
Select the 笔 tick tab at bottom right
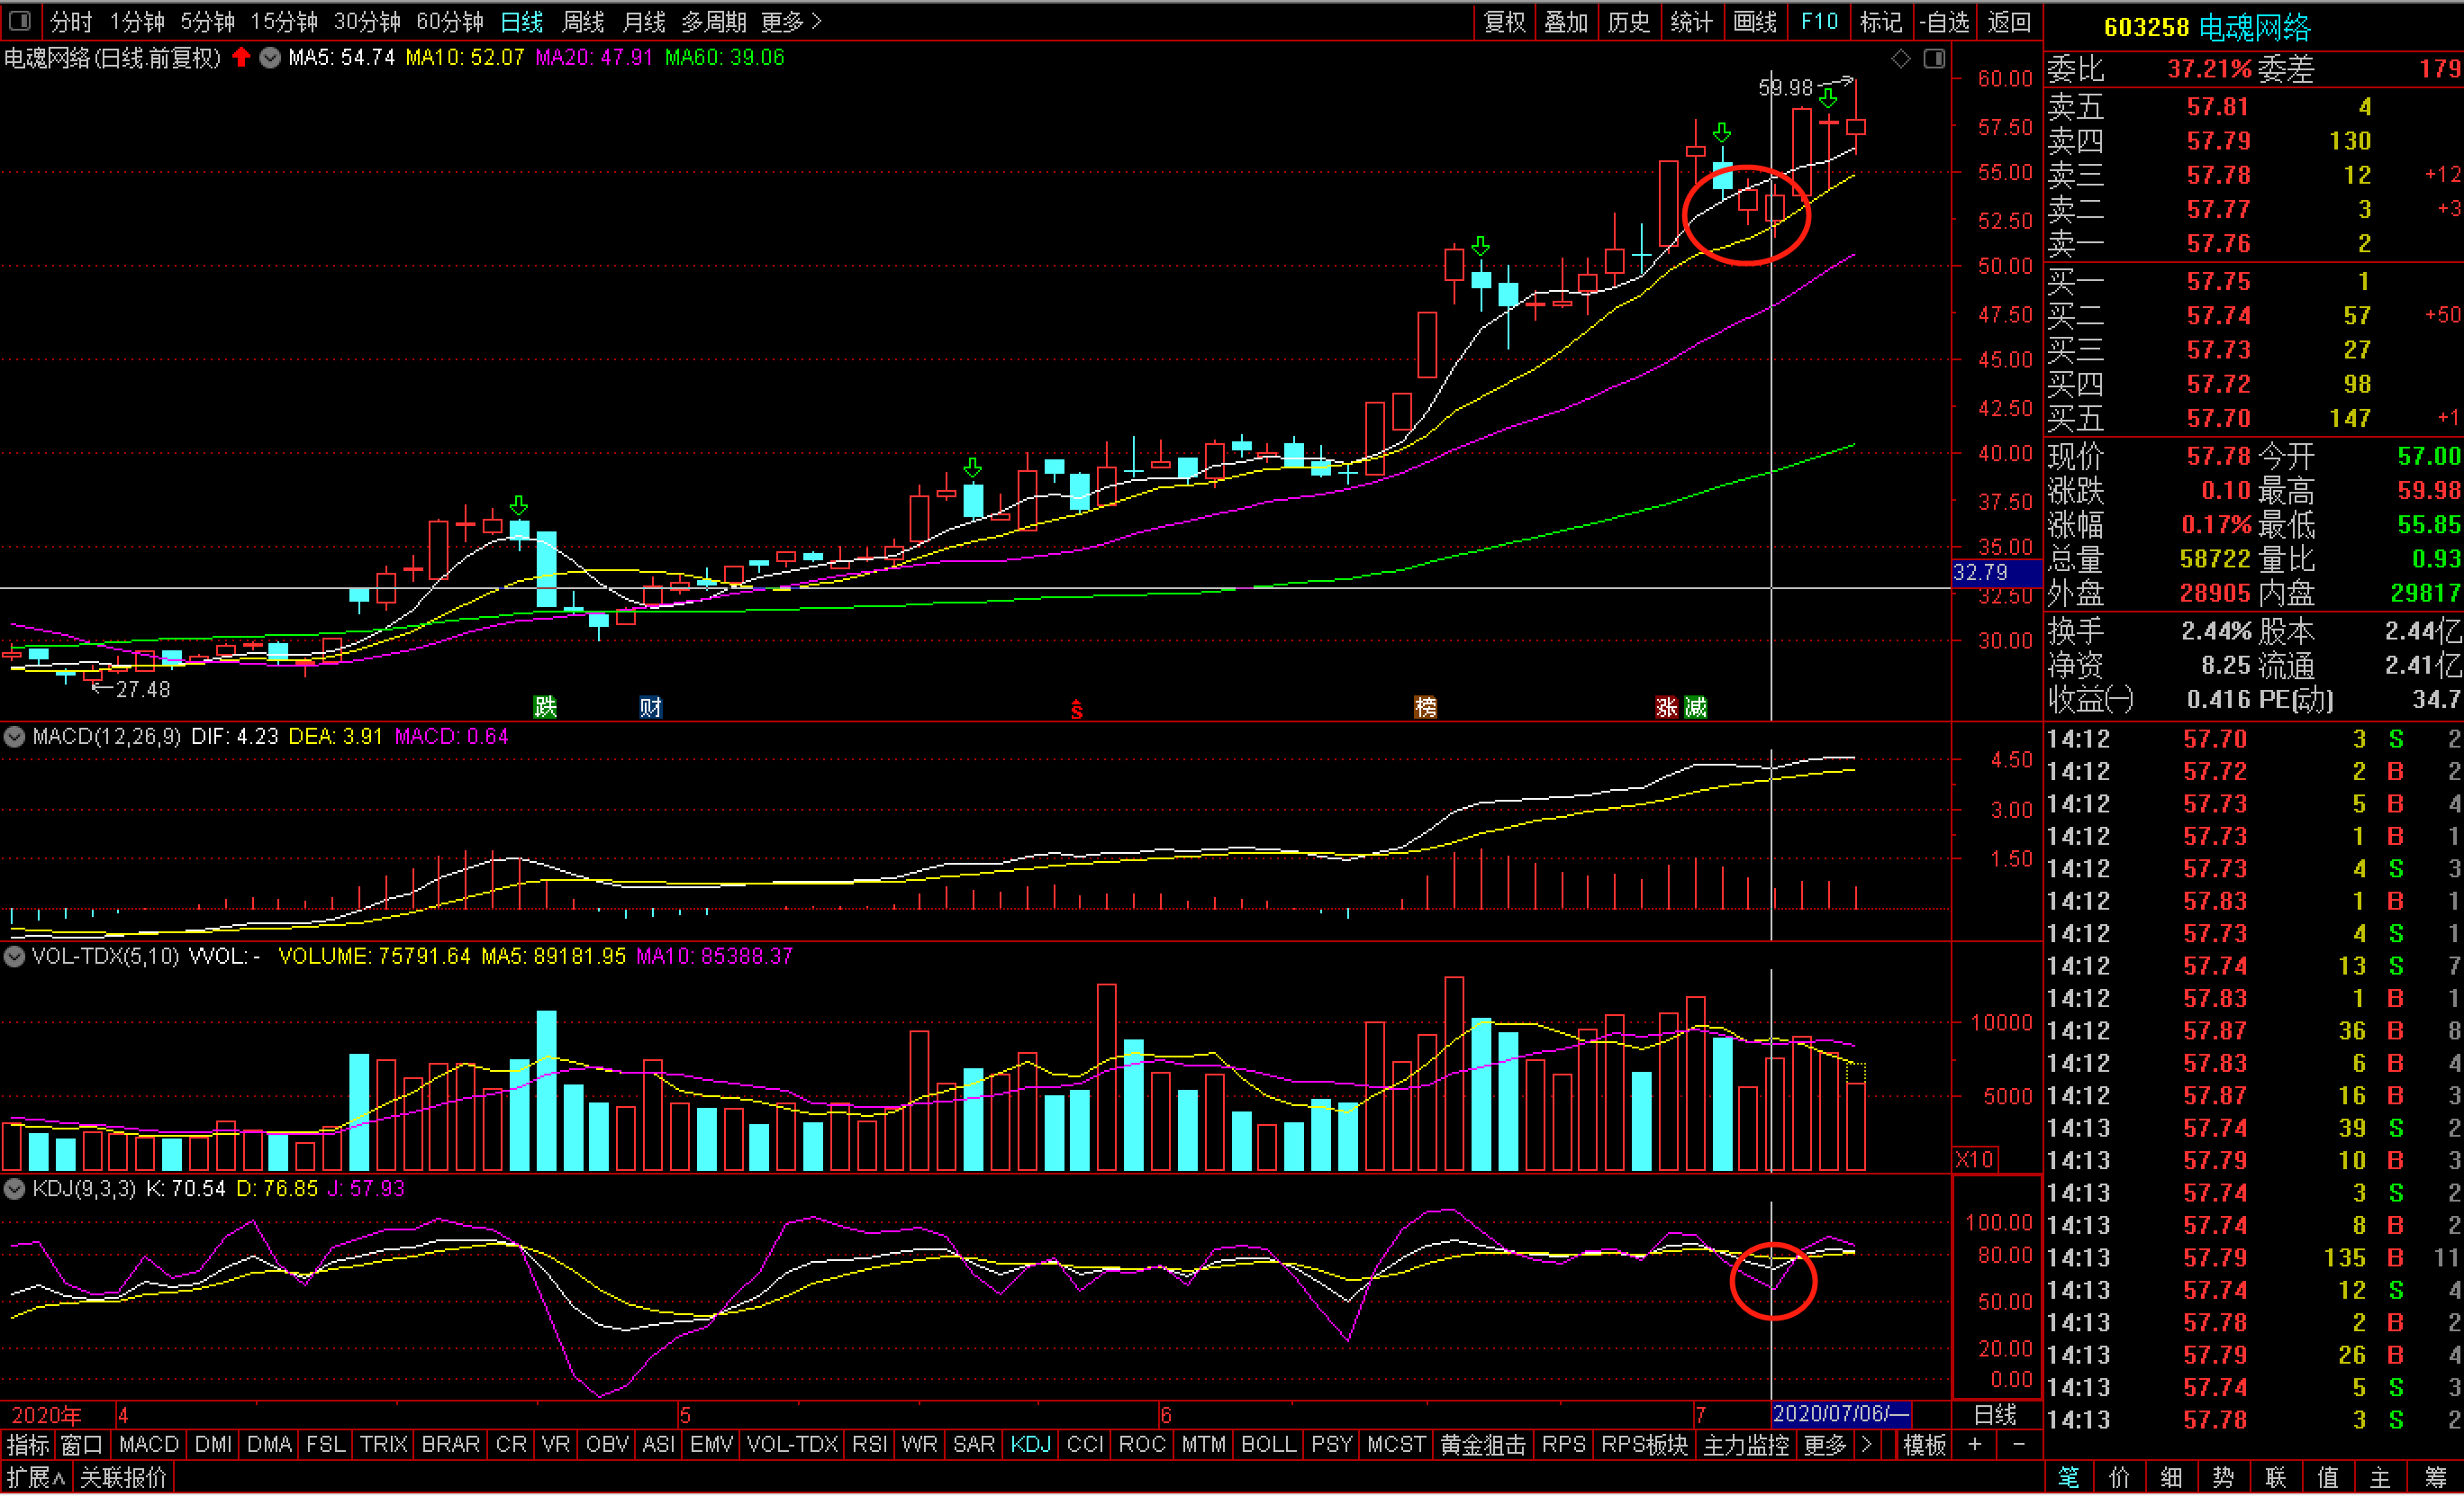click(2068, 1479)
